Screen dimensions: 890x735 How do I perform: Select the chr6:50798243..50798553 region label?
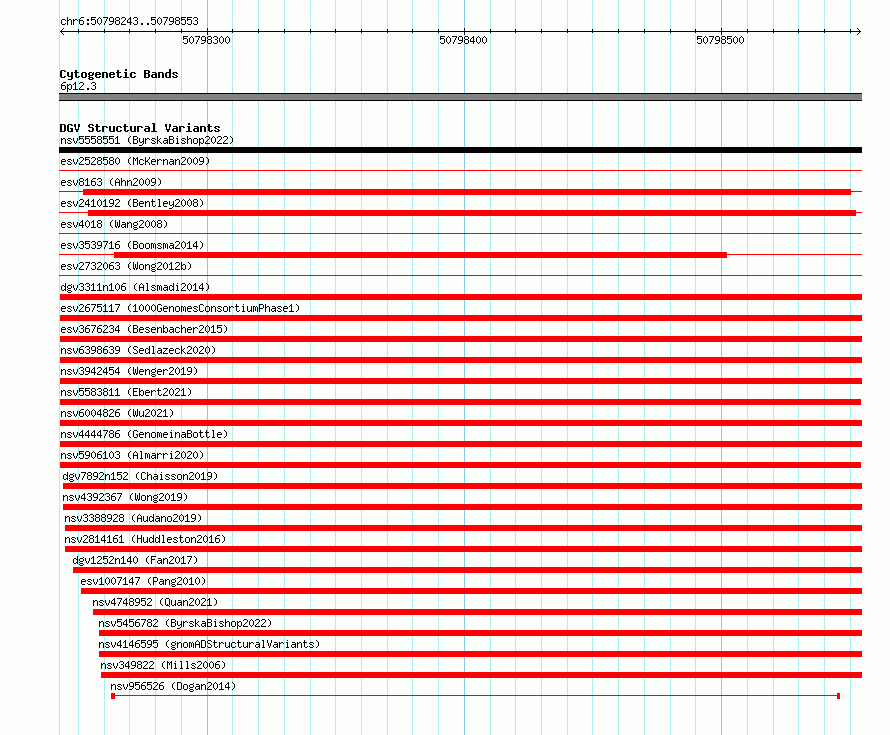coord(129,22)
